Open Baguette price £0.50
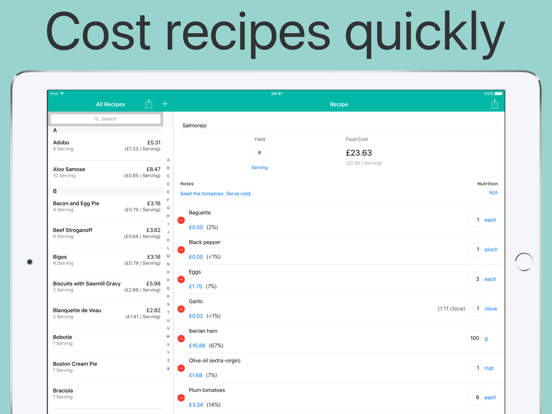The image size is (552, 414). click(x=196, y=227)
